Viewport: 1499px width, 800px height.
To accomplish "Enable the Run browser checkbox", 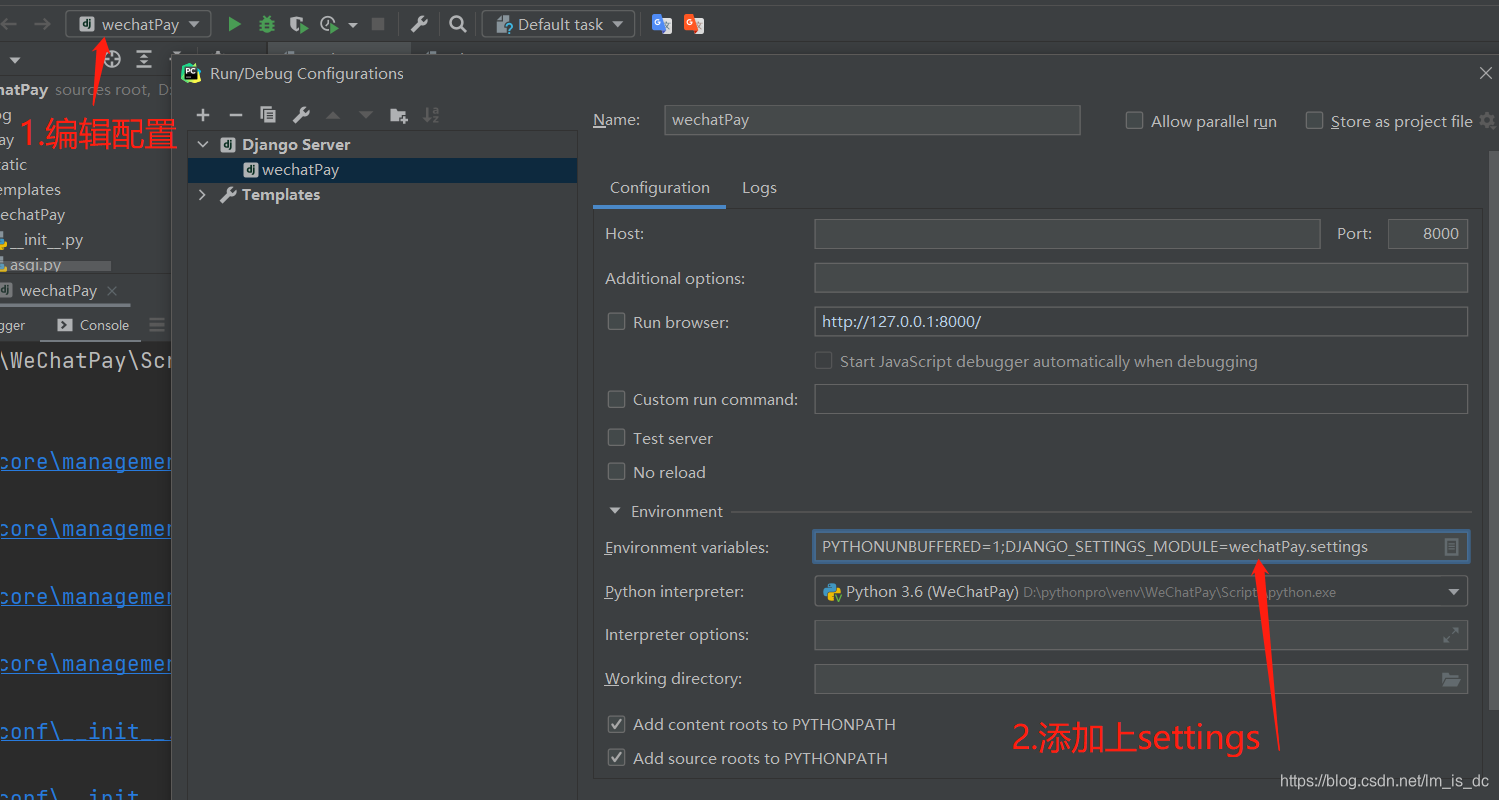I will pyautogui.click(x=616, y=322).
